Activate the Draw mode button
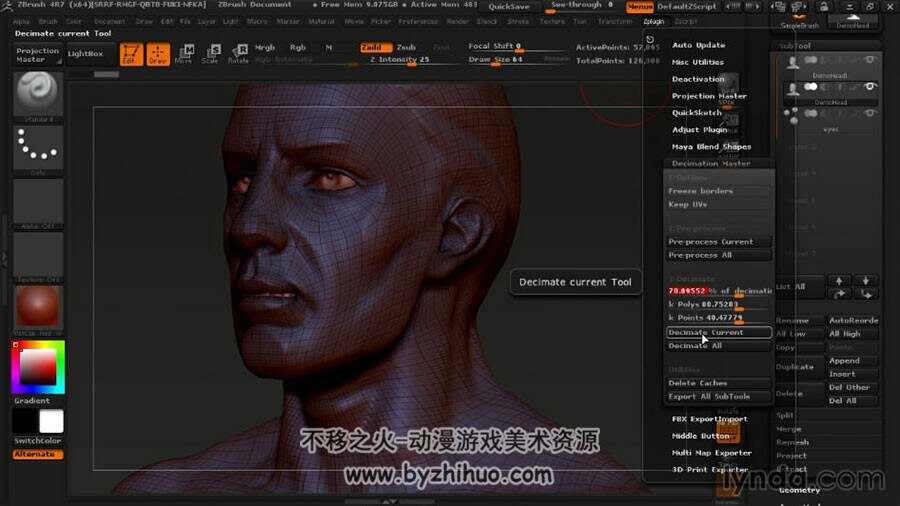The height and width of the screenshot is (506, 900). point(158,54)
